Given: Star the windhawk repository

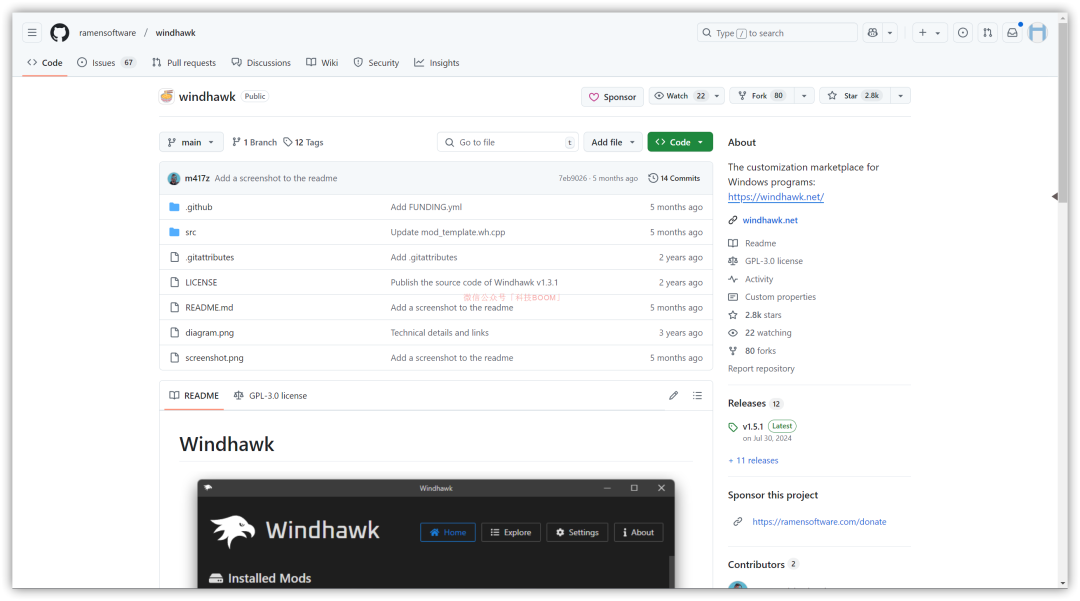Looking at the screenshot, I should (x=854, y=96).
